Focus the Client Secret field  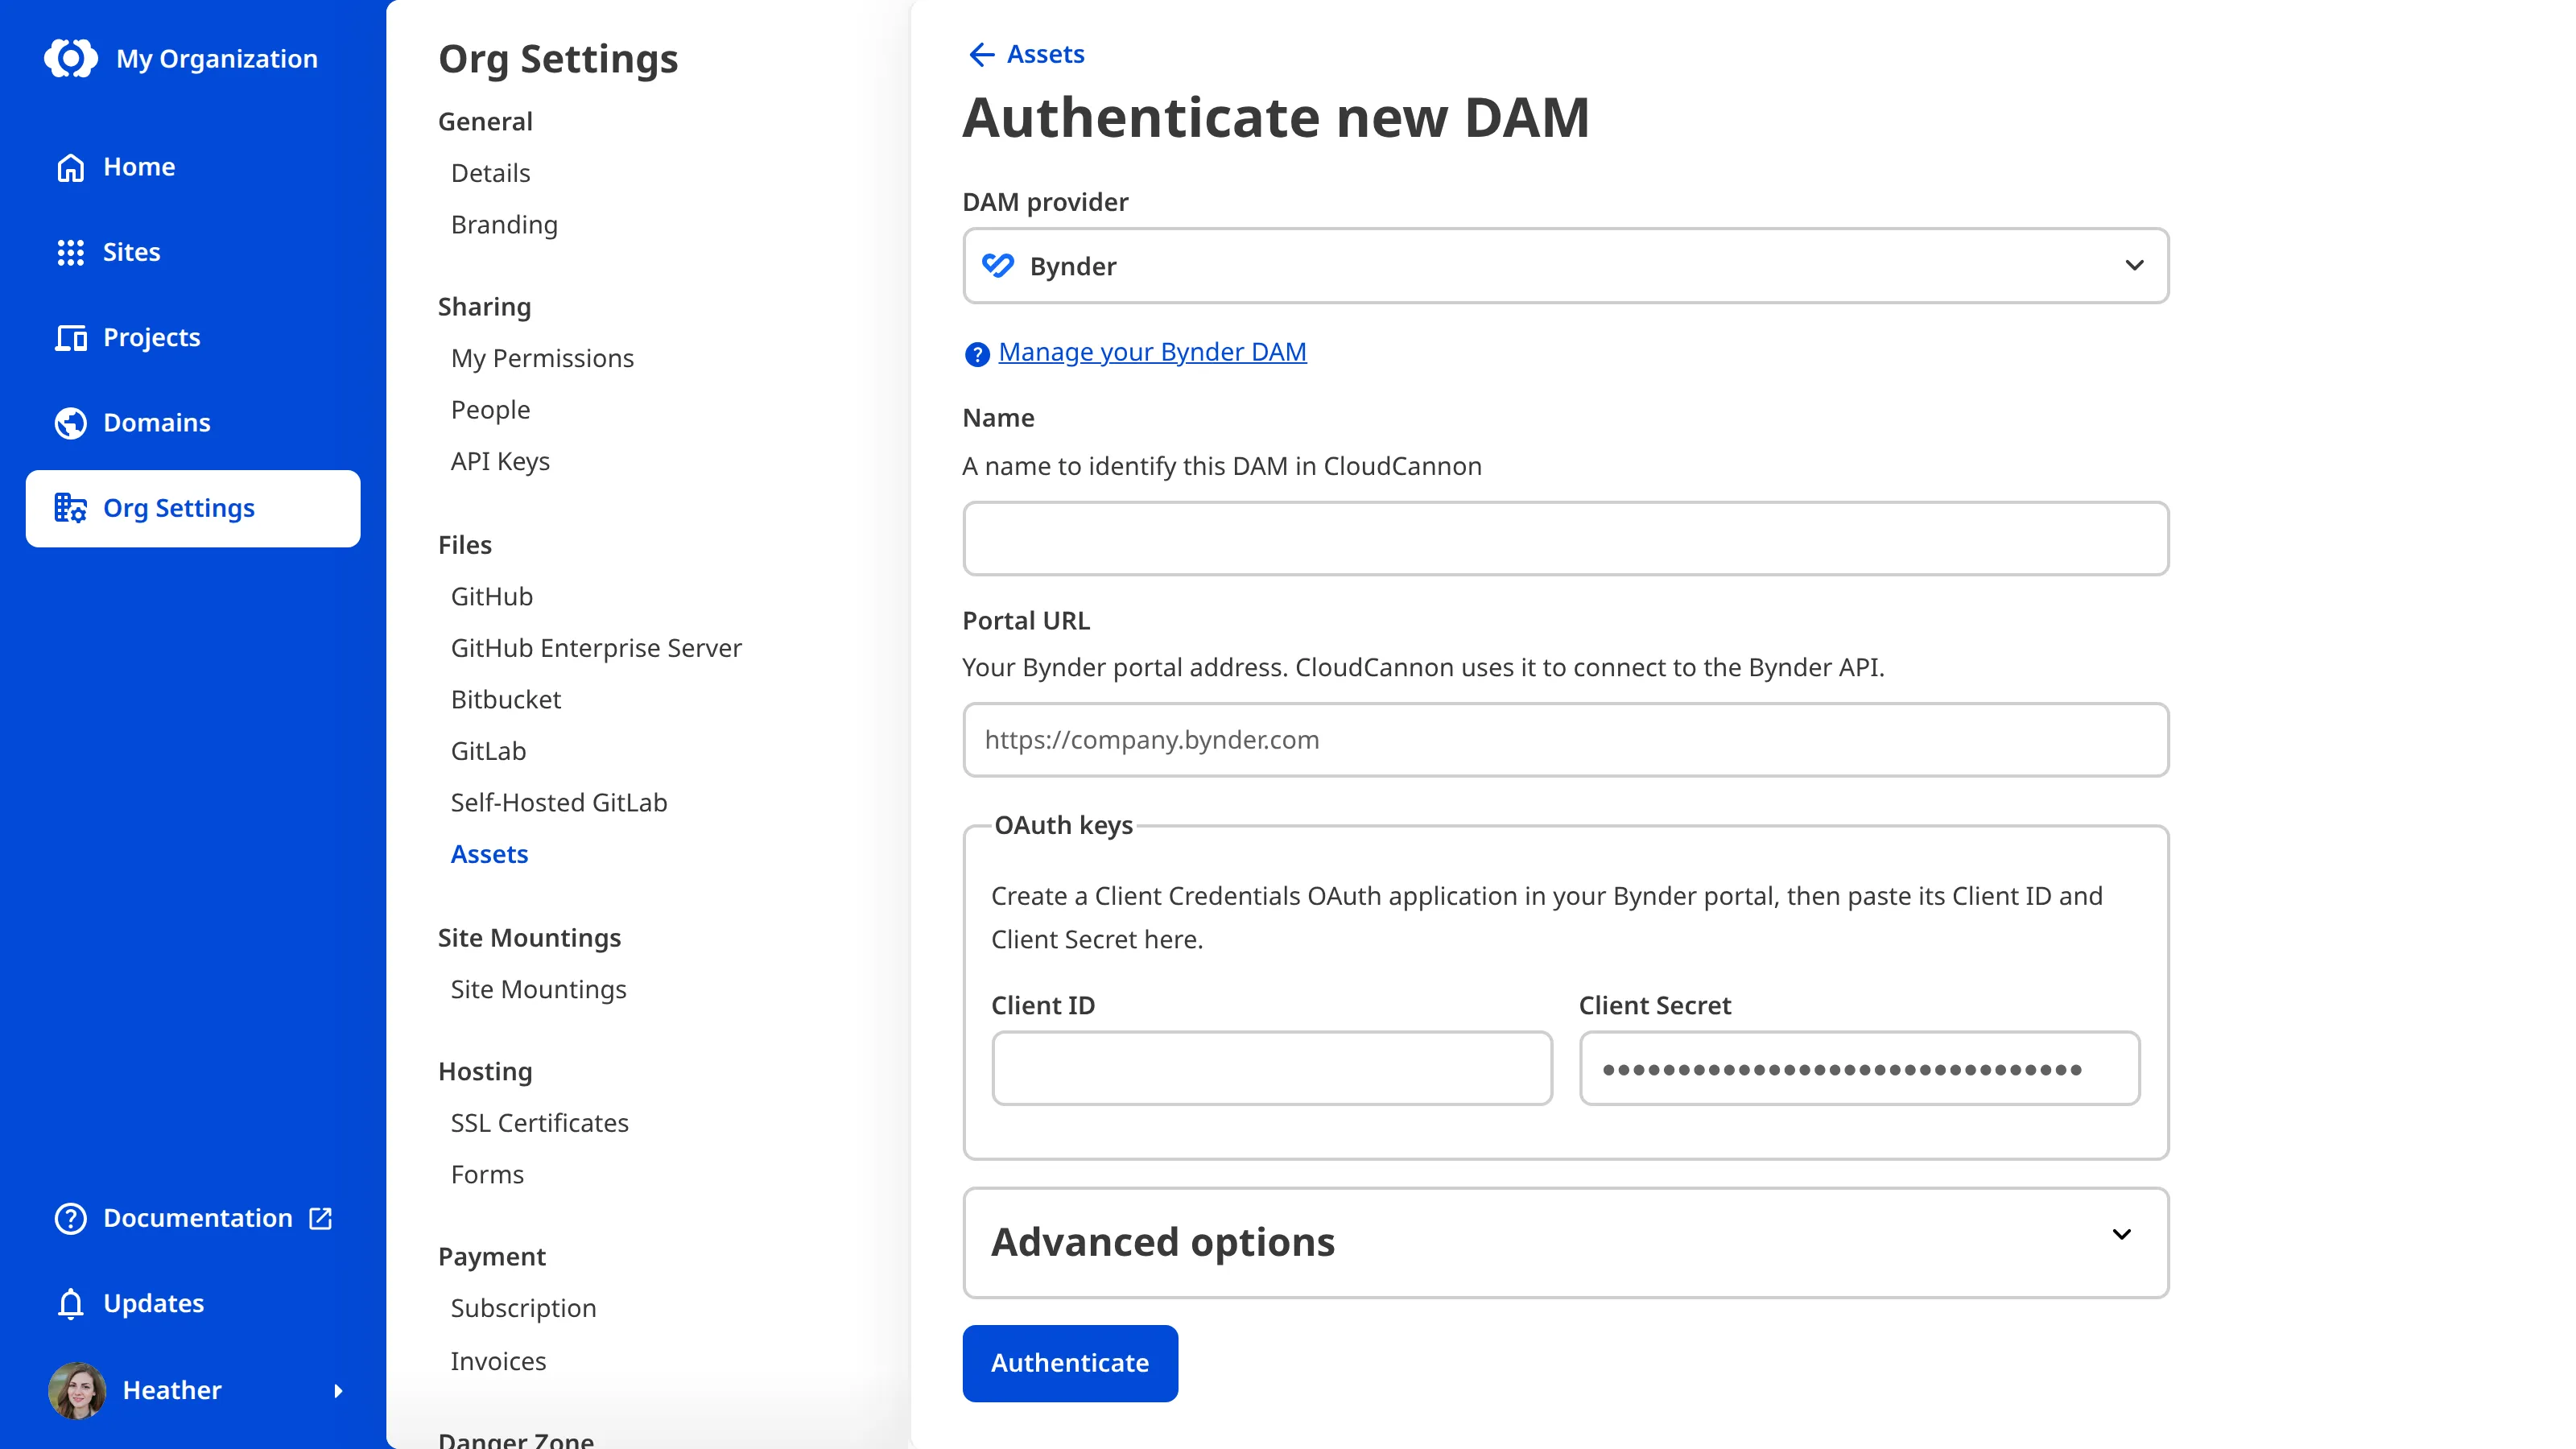(x=1859, y=1068)
